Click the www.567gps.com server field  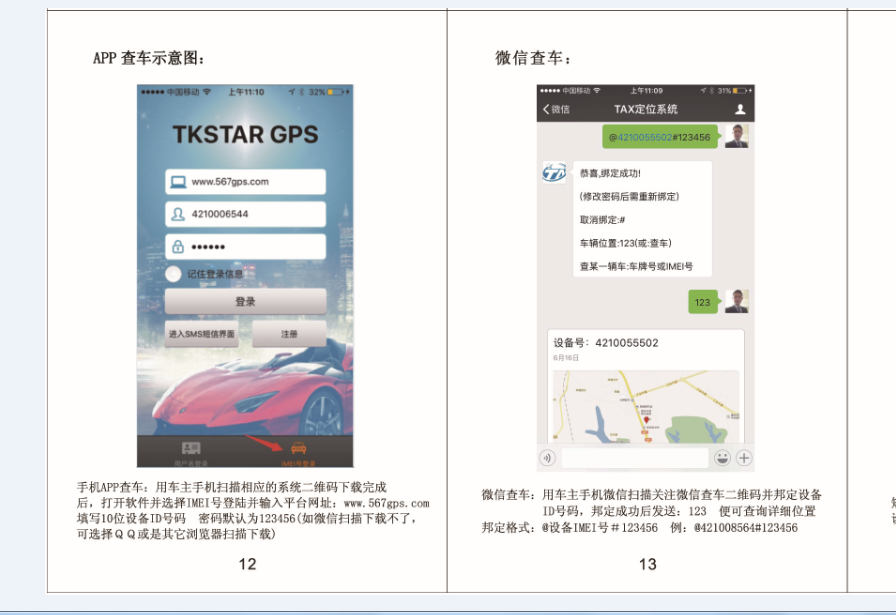pyautogui.click(x=246, y=182)
